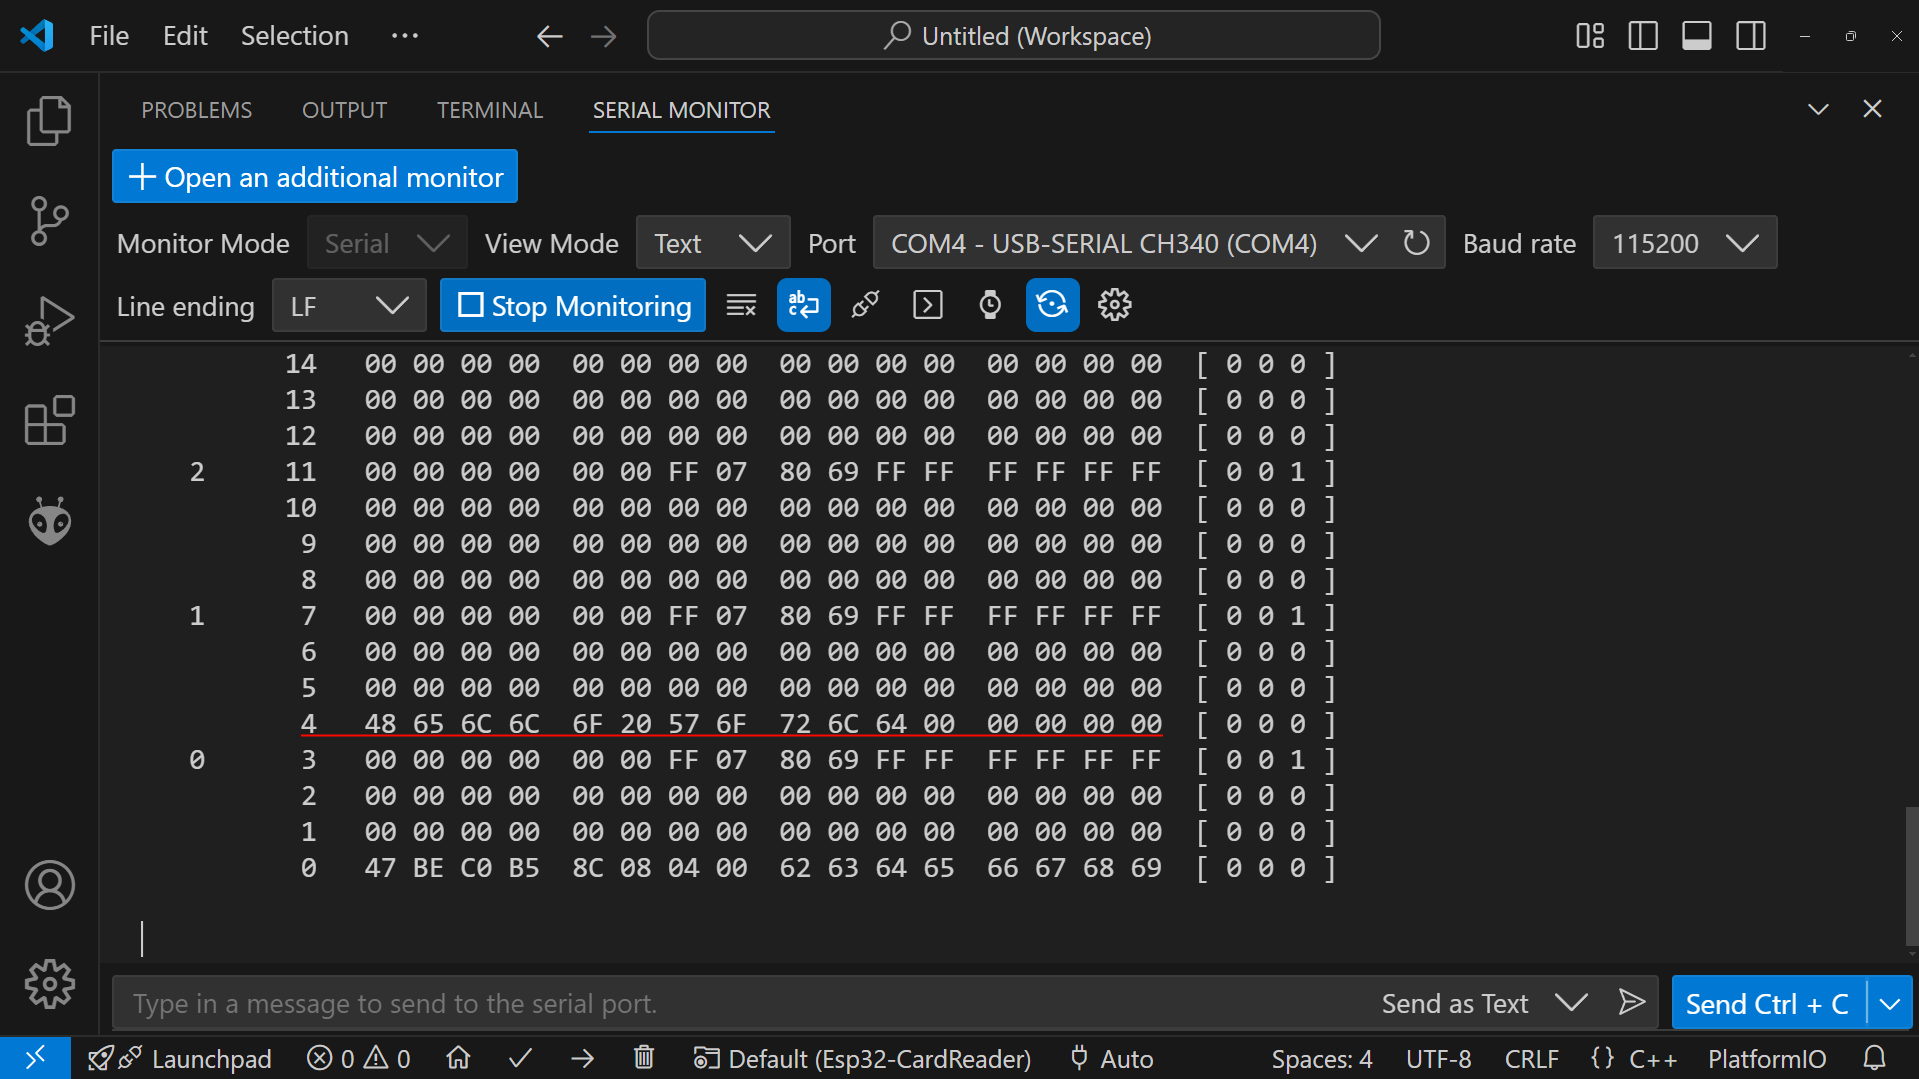Switch to the OUTPUT tab
The height and width of the screenshot is (1079, 1919).
(x=345, y=110)
